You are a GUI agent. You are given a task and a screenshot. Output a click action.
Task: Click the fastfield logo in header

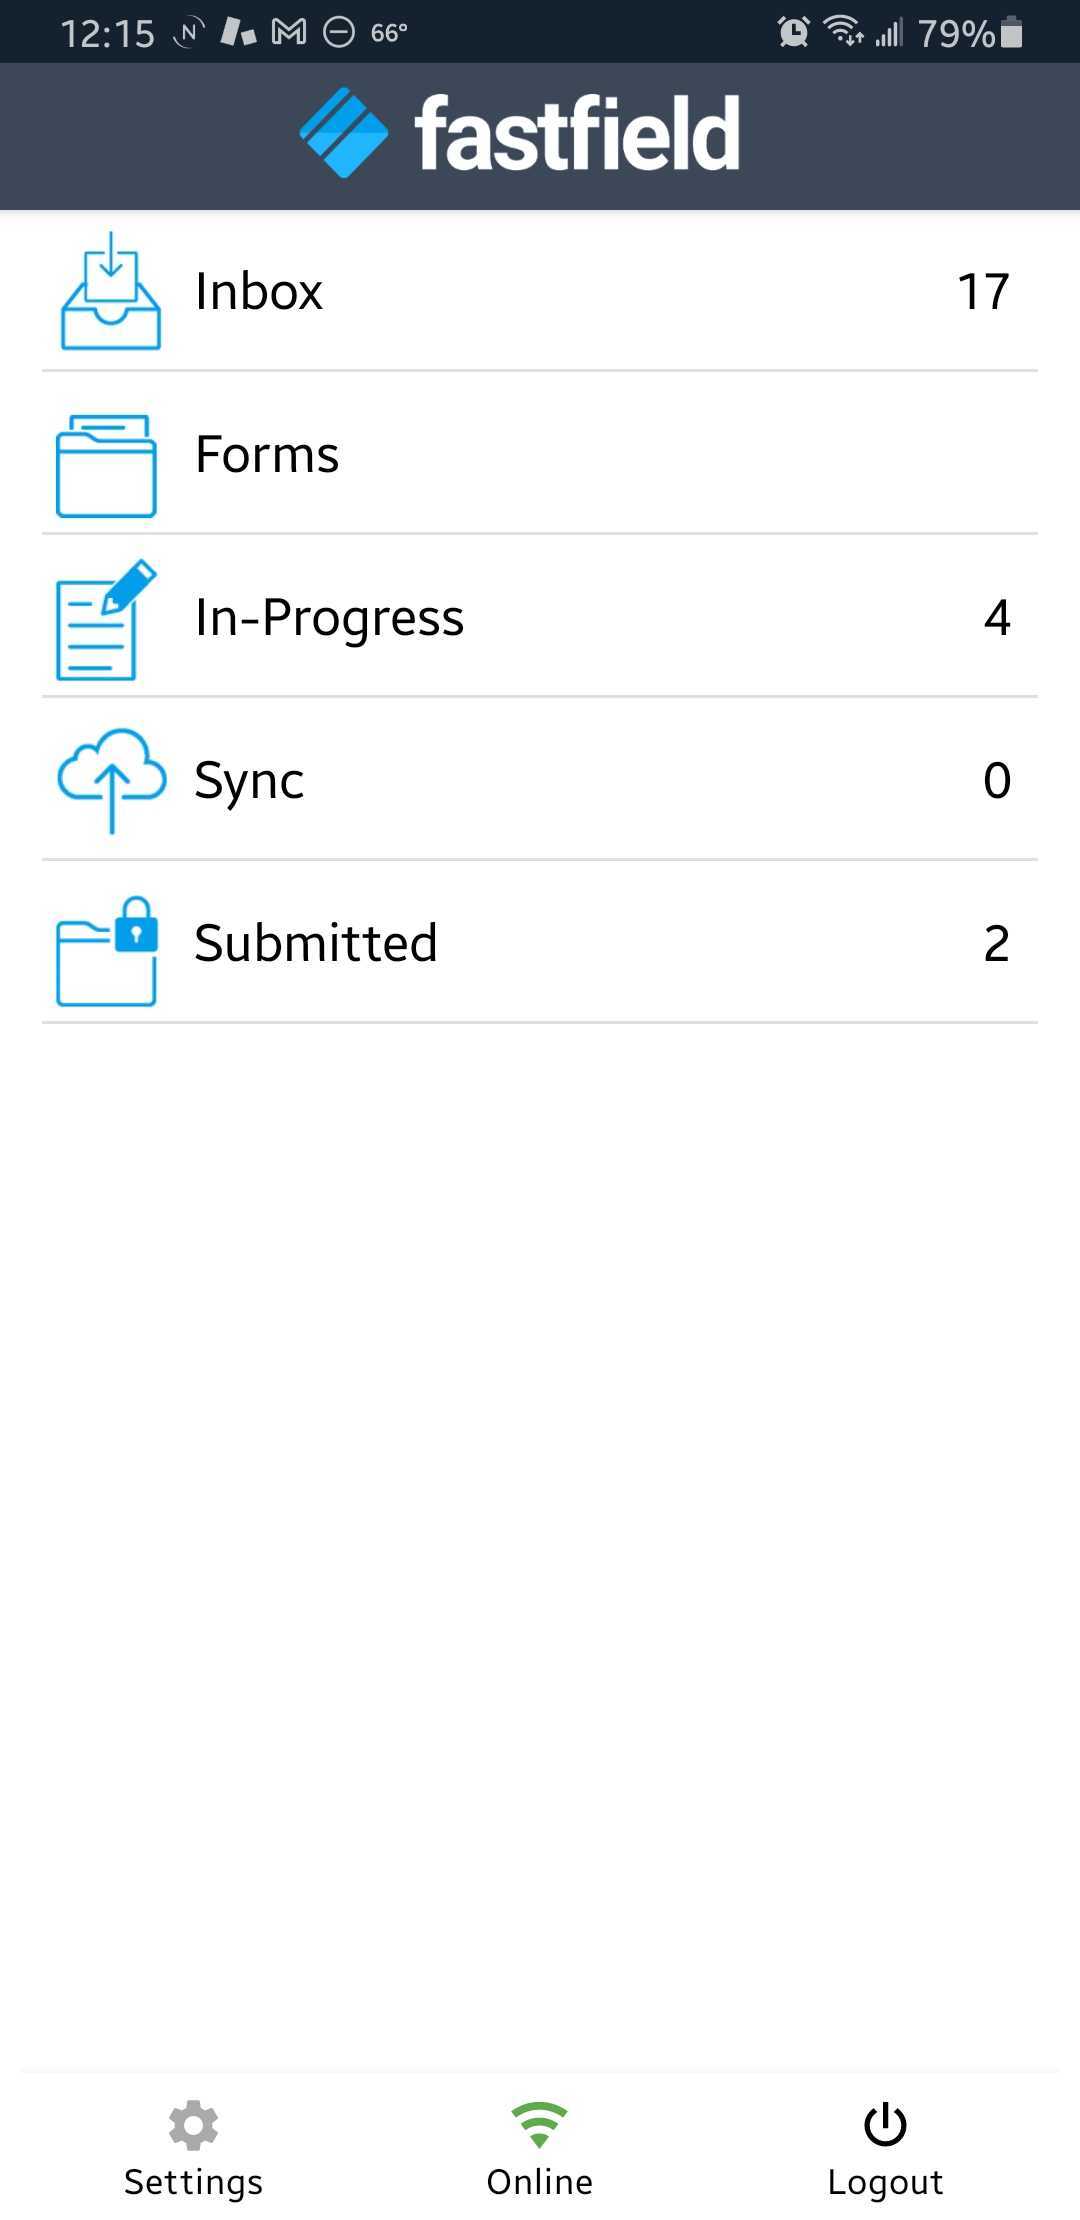pos(520,134)
